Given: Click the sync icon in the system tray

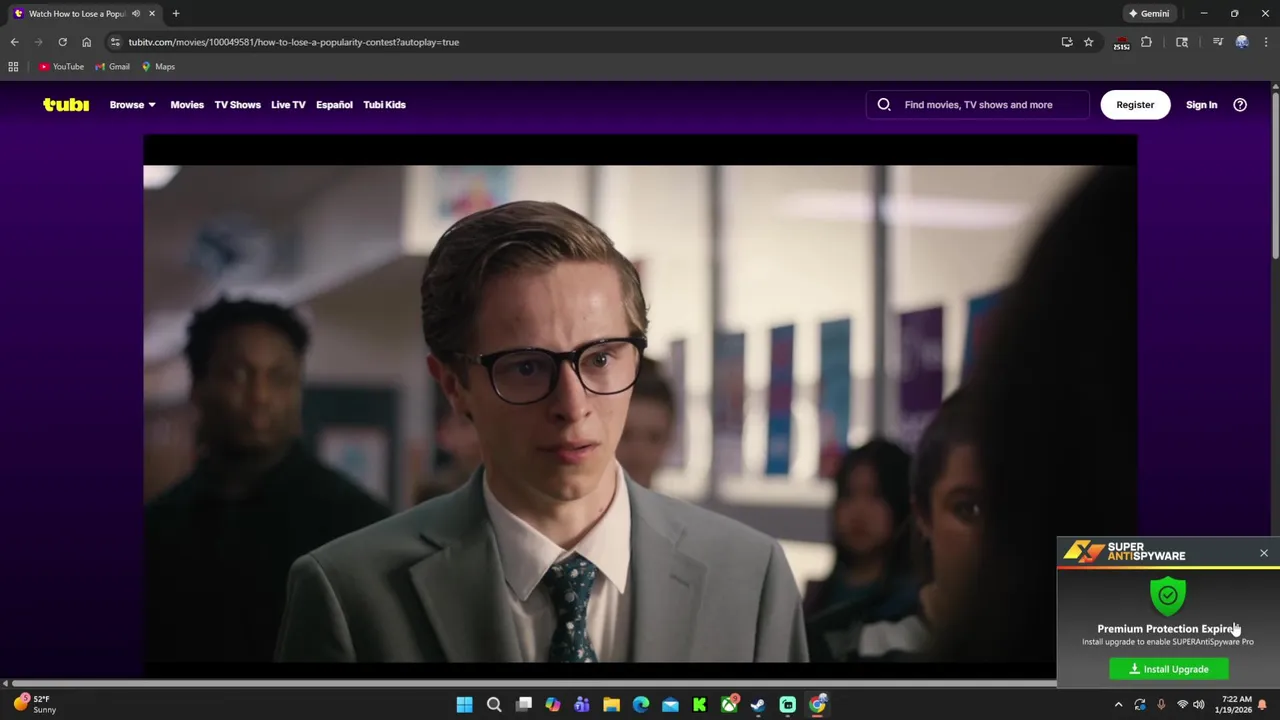Looking at the screenshot, I should point(1140,705).
